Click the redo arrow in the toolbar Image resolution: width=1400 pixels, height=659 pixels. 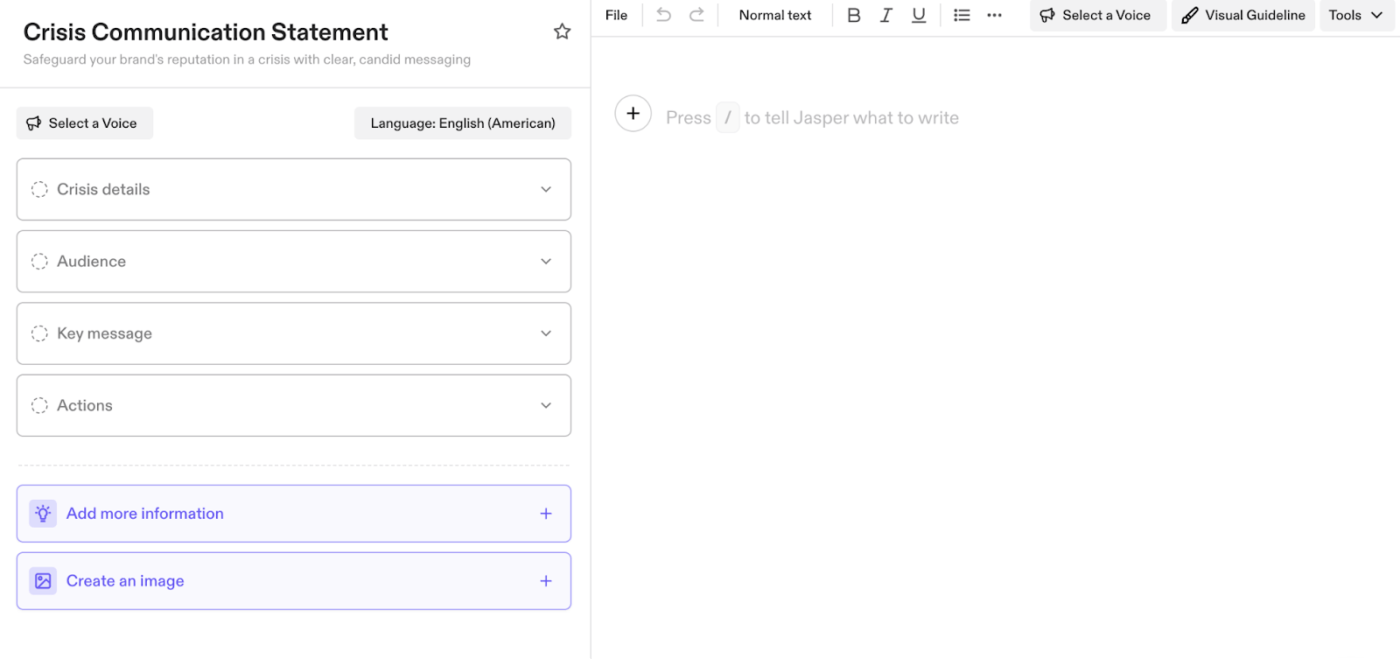(697, 15)
